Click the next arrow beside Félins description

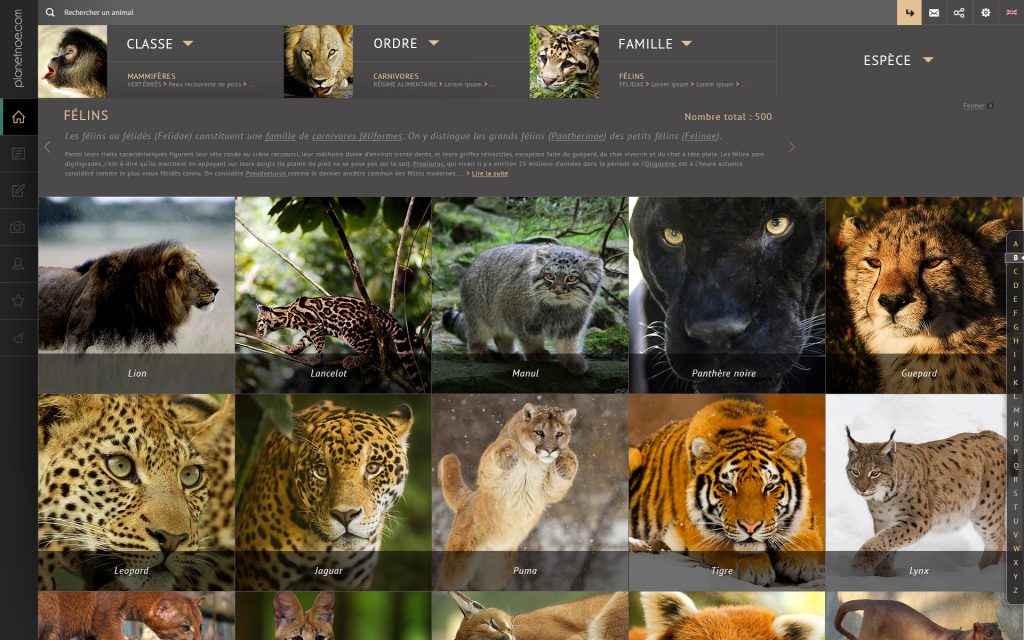coord(792,147)
